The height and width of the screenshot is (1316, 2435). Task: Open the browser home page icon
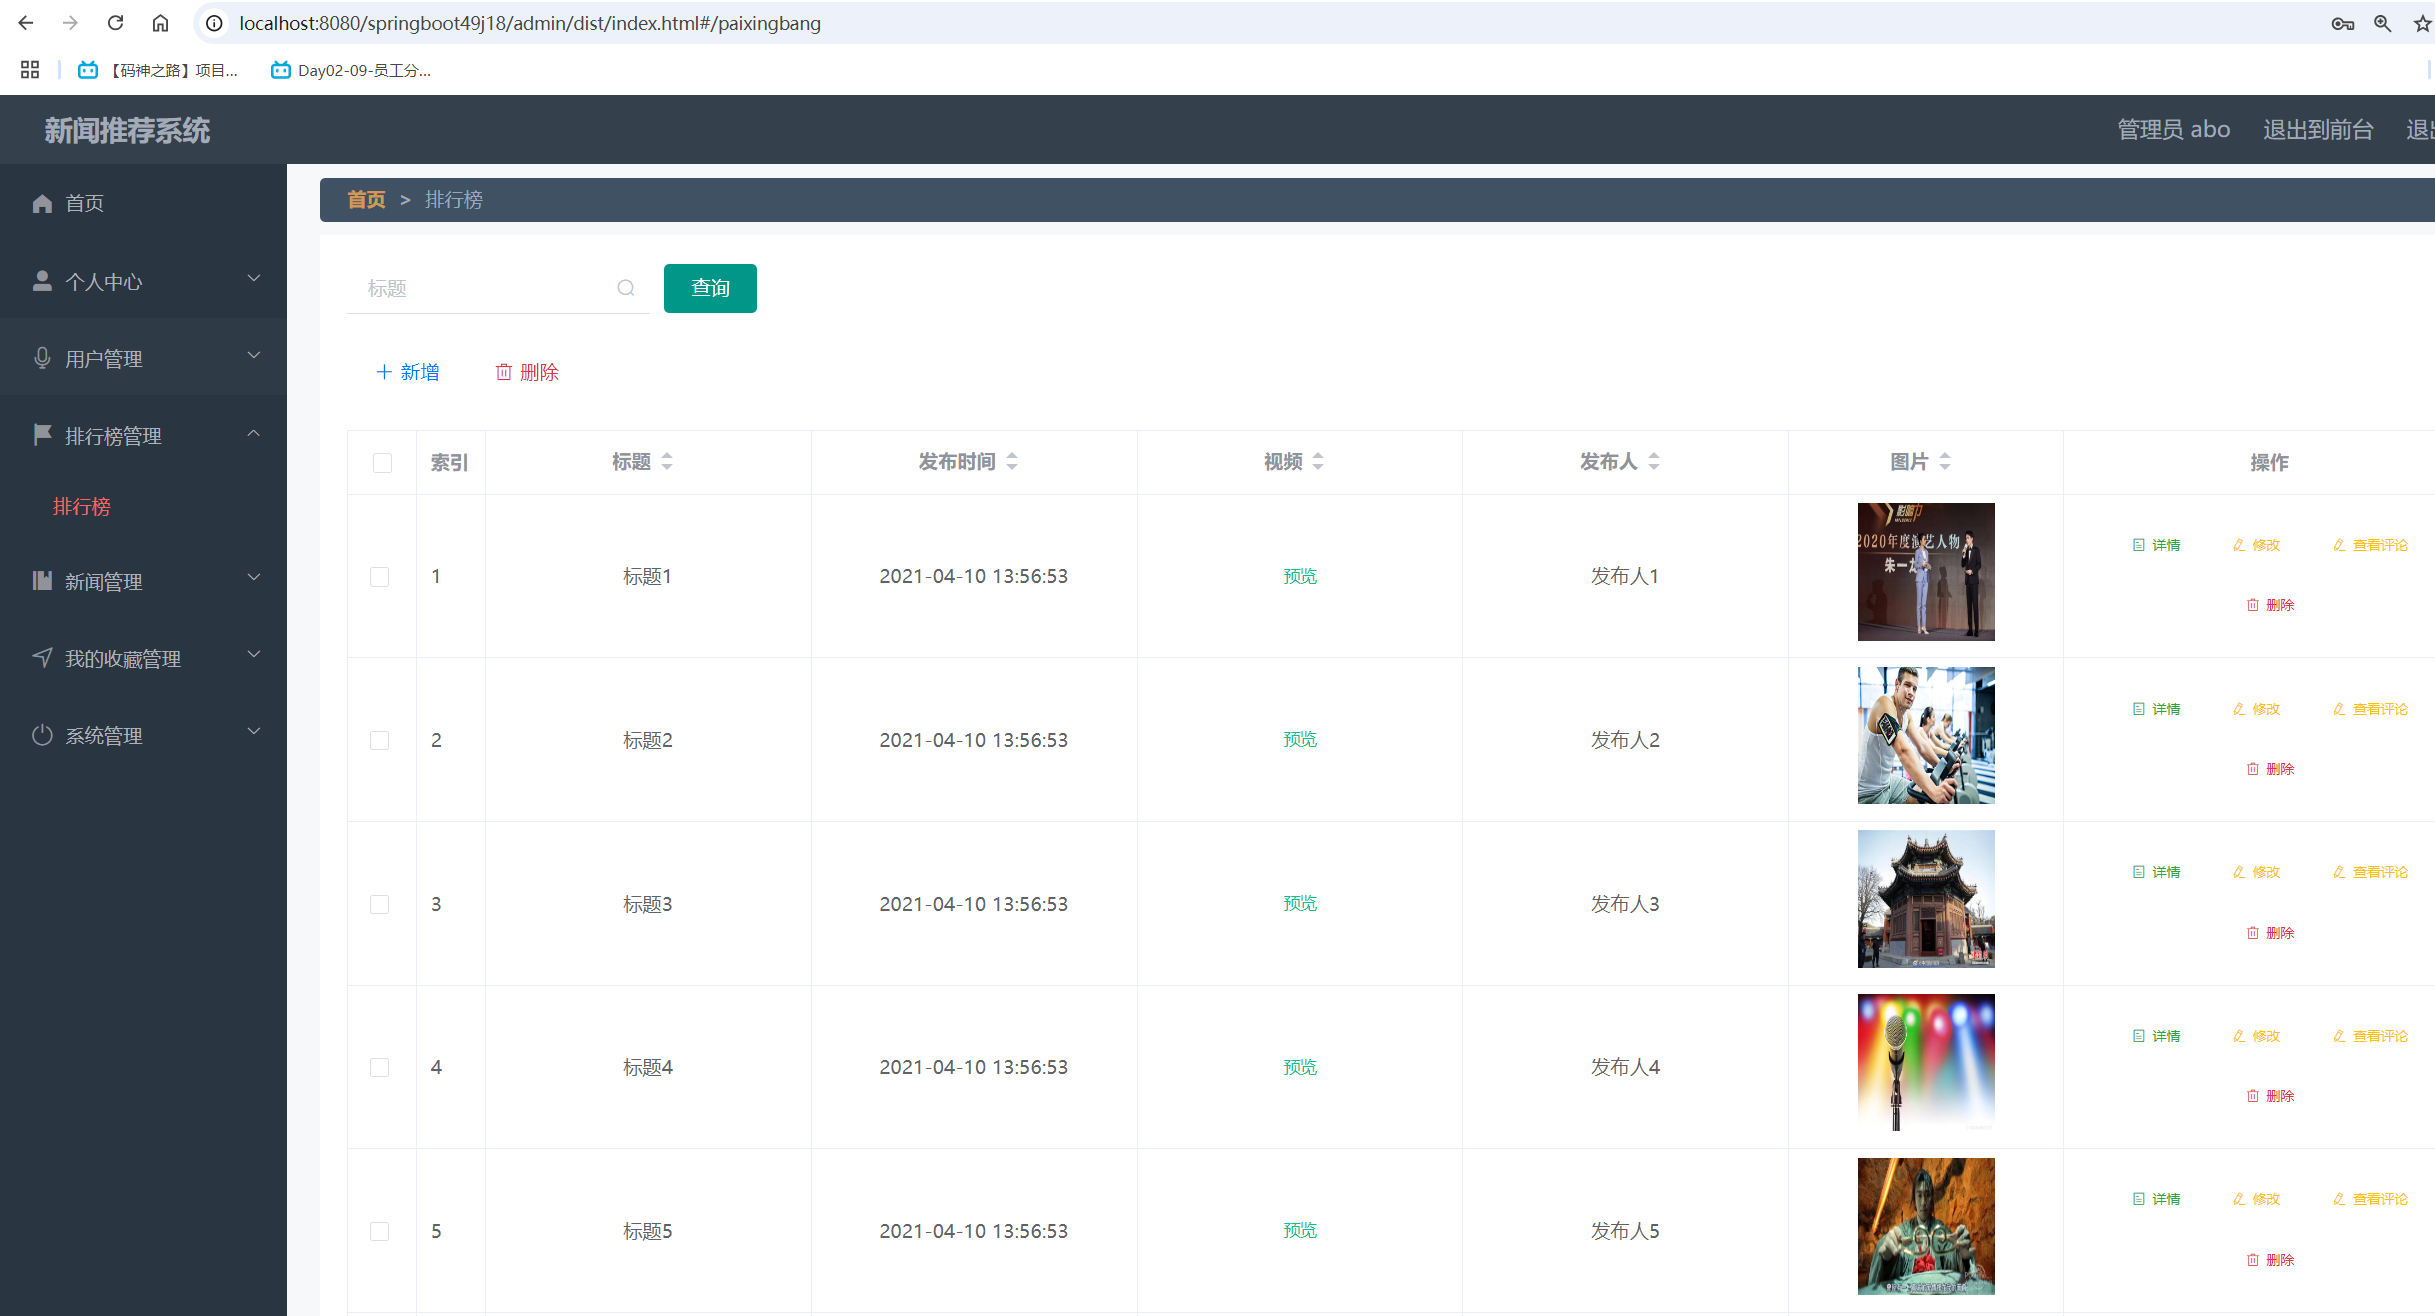pyautogui.click(x=160, y=22)
